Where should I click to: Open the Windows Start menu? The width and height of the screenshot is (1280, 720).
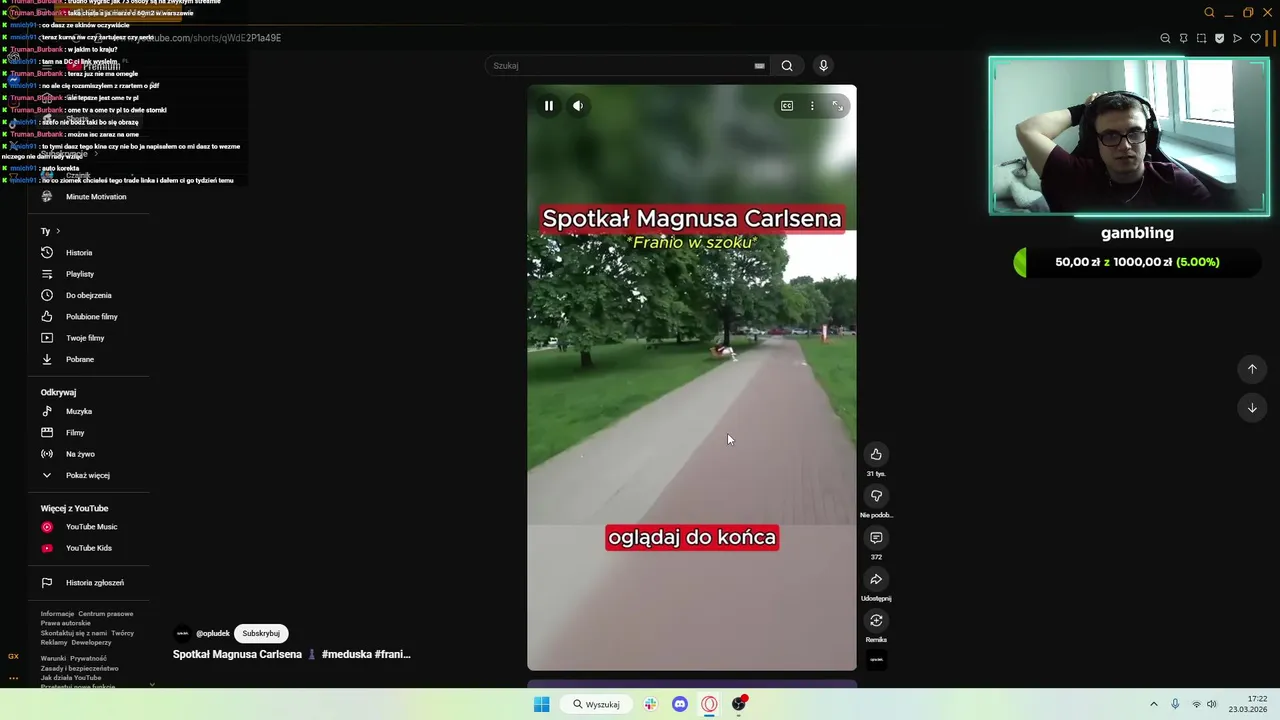coord(541,704)
